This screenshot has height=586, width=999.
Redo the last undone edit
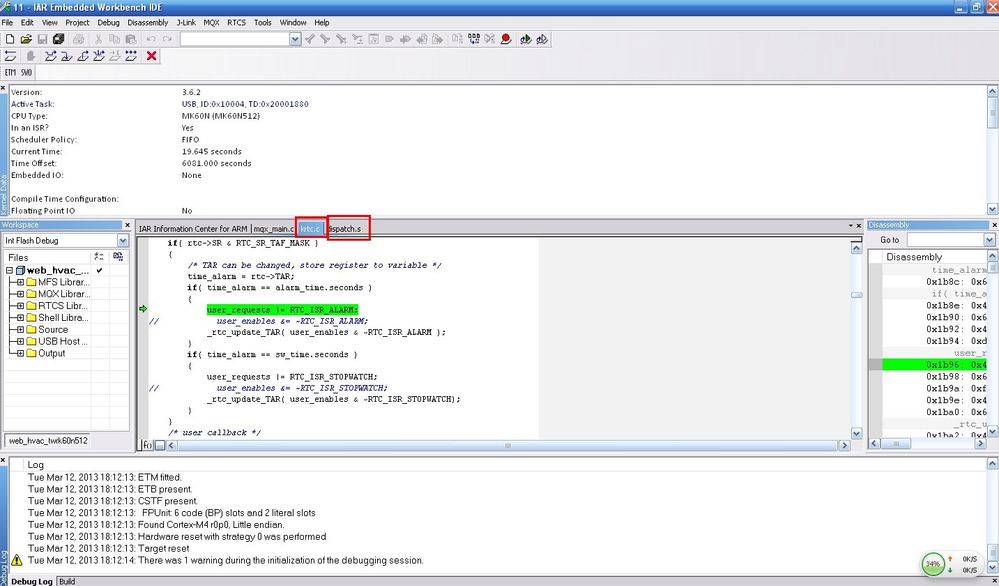coord(167,39)
